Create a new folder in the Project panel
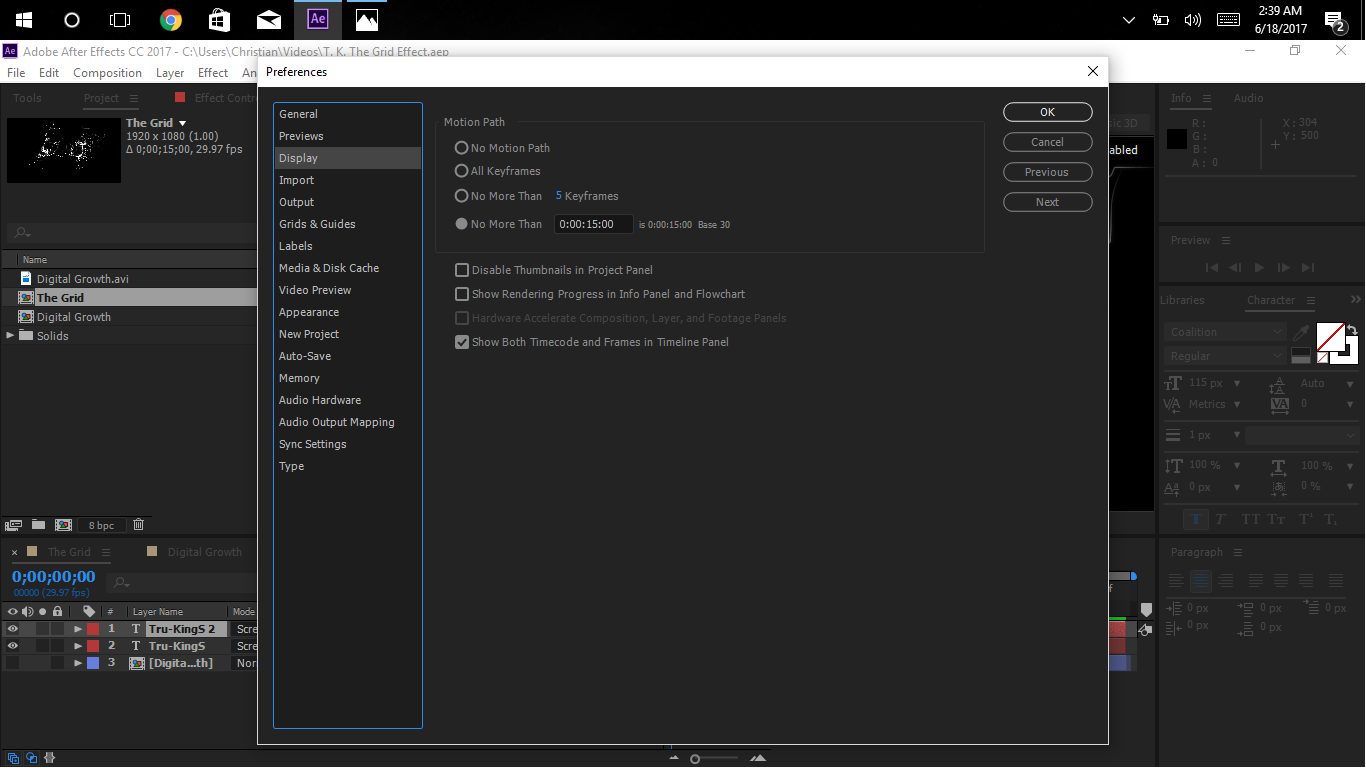This screenshot has width=1366, height=768. pyautogui.click(x=38, y=524)
